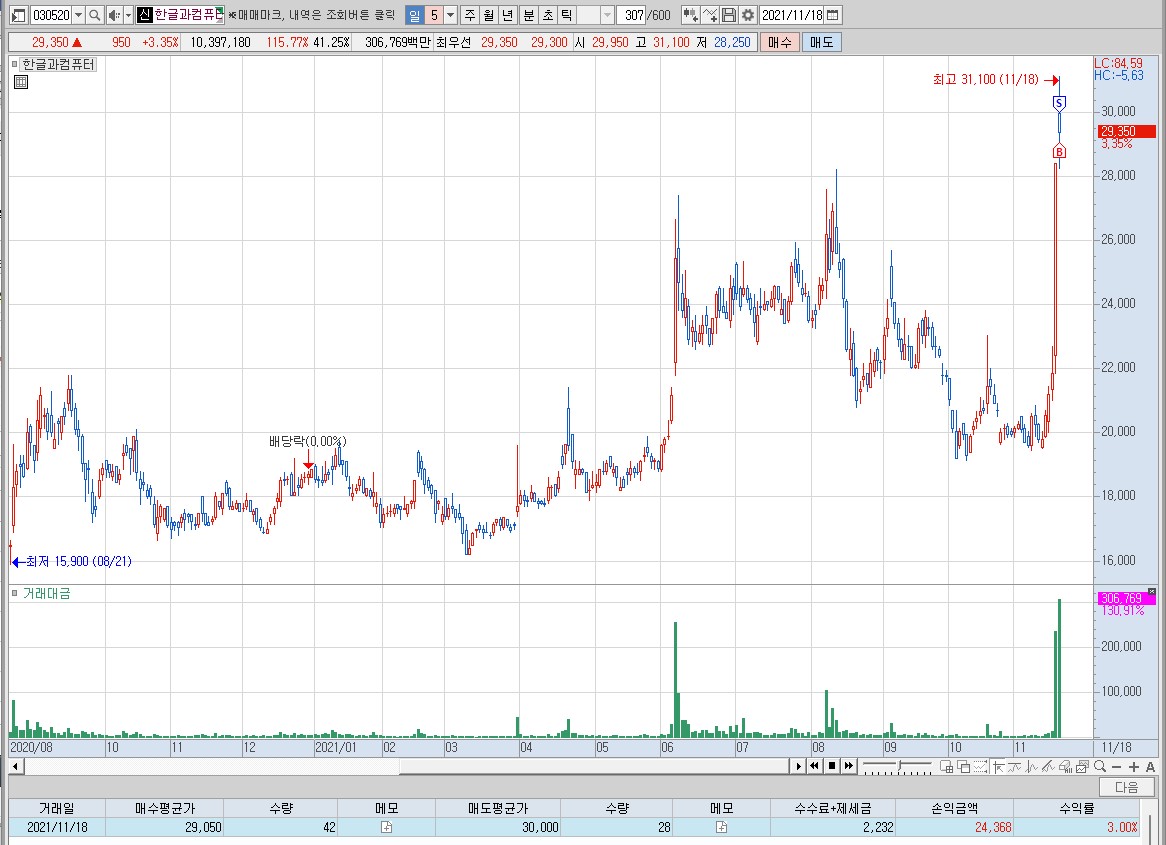Click the period value 5 button
Viewport: 1166px width, 845px height.
[x=434, y=15]
